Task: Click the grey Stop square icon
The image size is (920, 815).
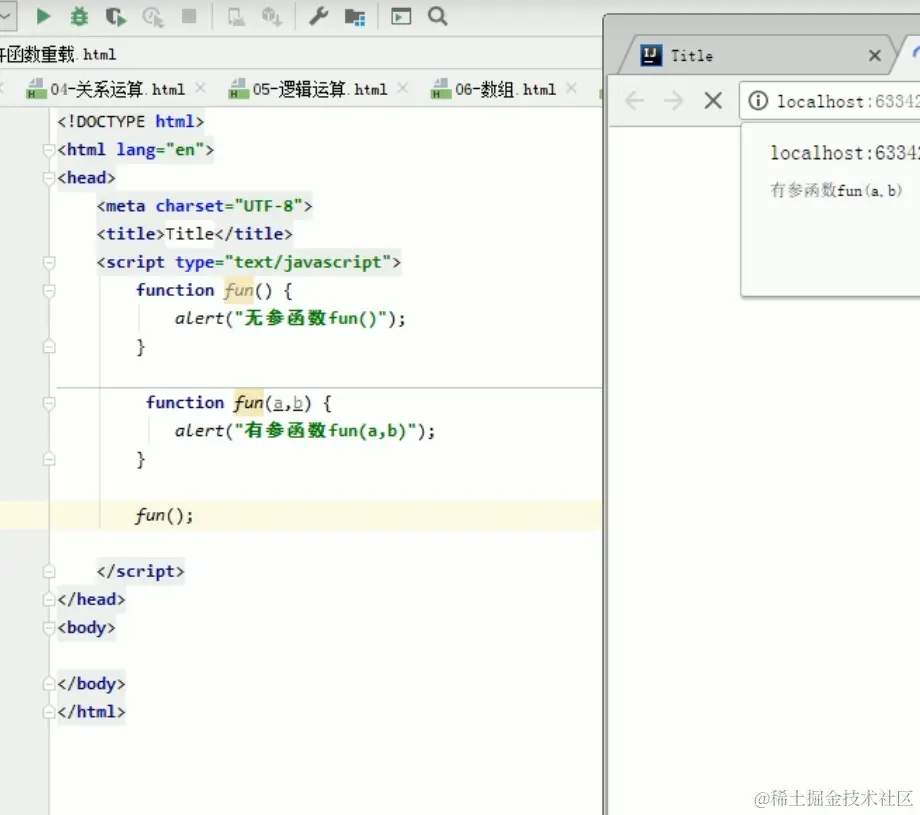Action: click(189, 16)
